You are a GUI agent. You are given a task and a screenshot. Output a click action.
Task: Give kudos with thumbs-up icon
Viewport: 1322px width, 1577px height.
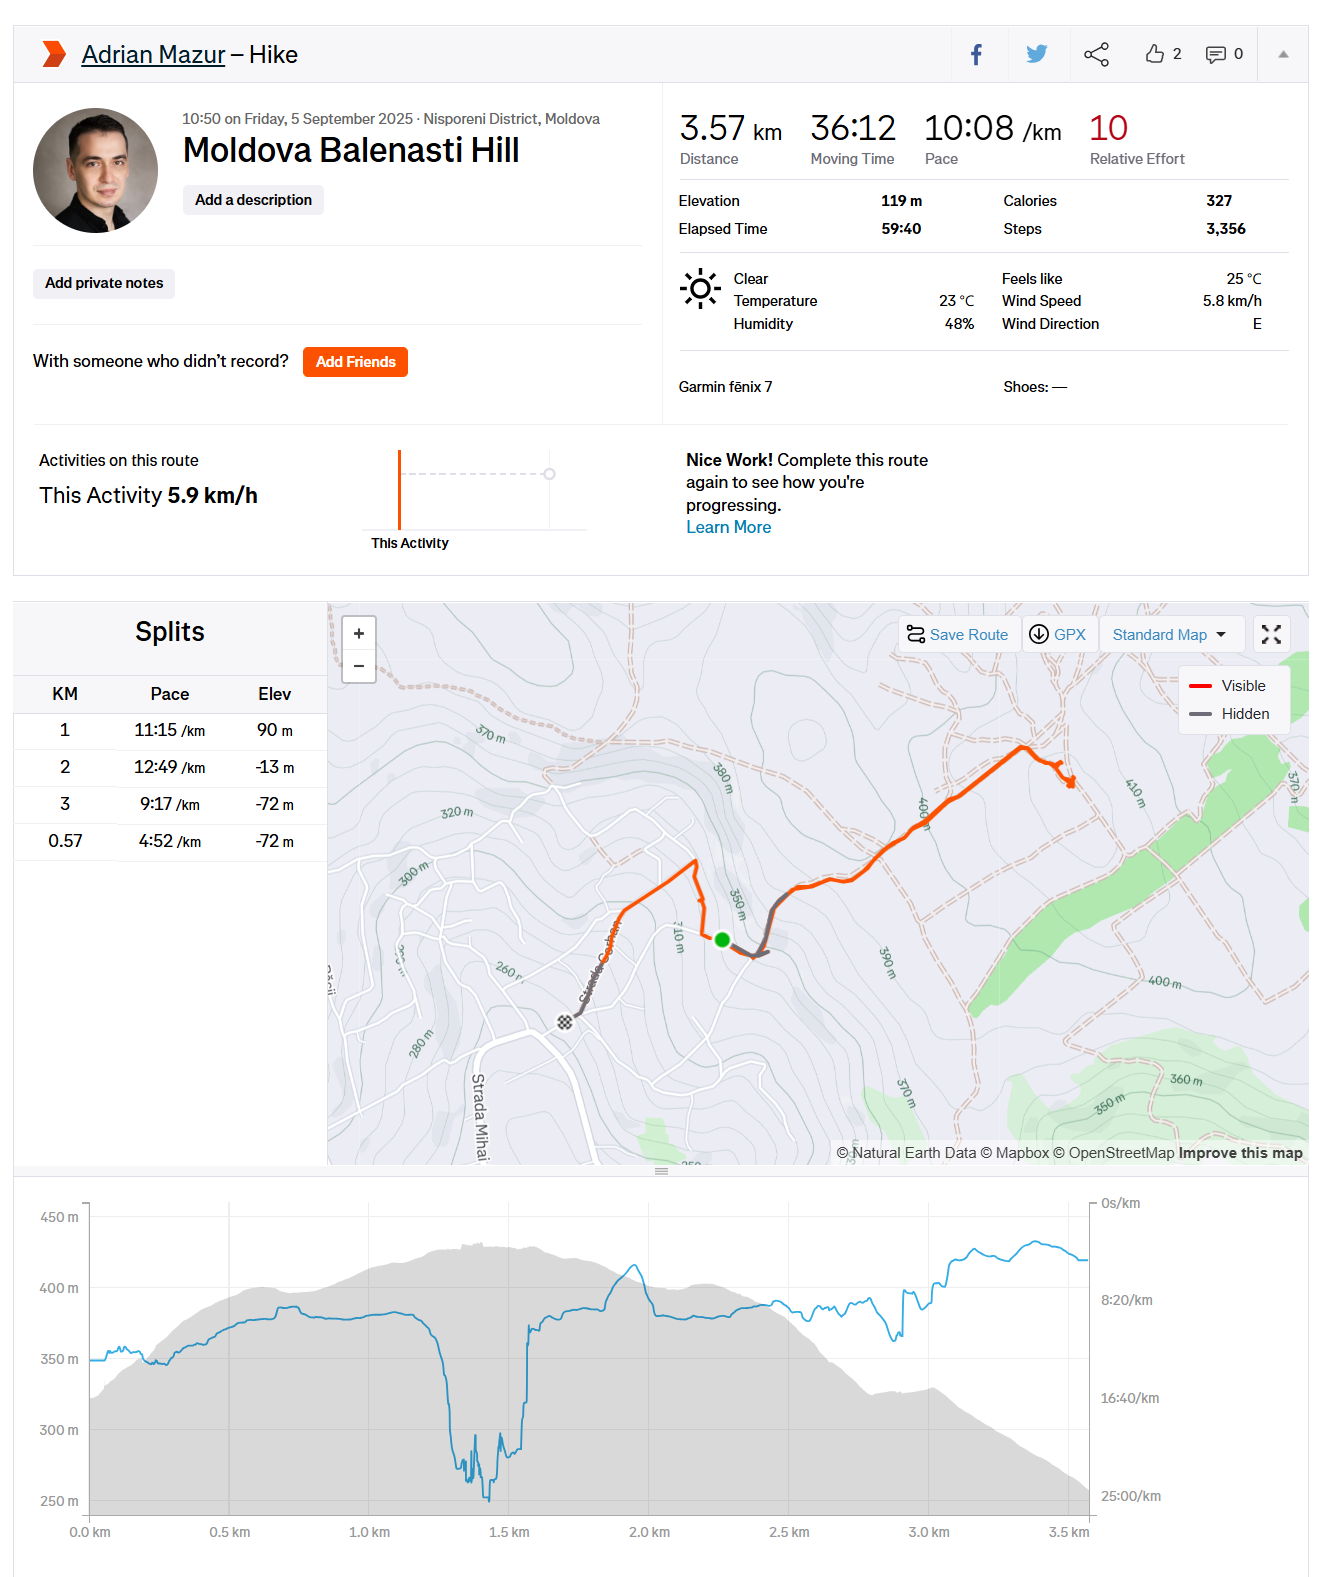coord(1155,54)
